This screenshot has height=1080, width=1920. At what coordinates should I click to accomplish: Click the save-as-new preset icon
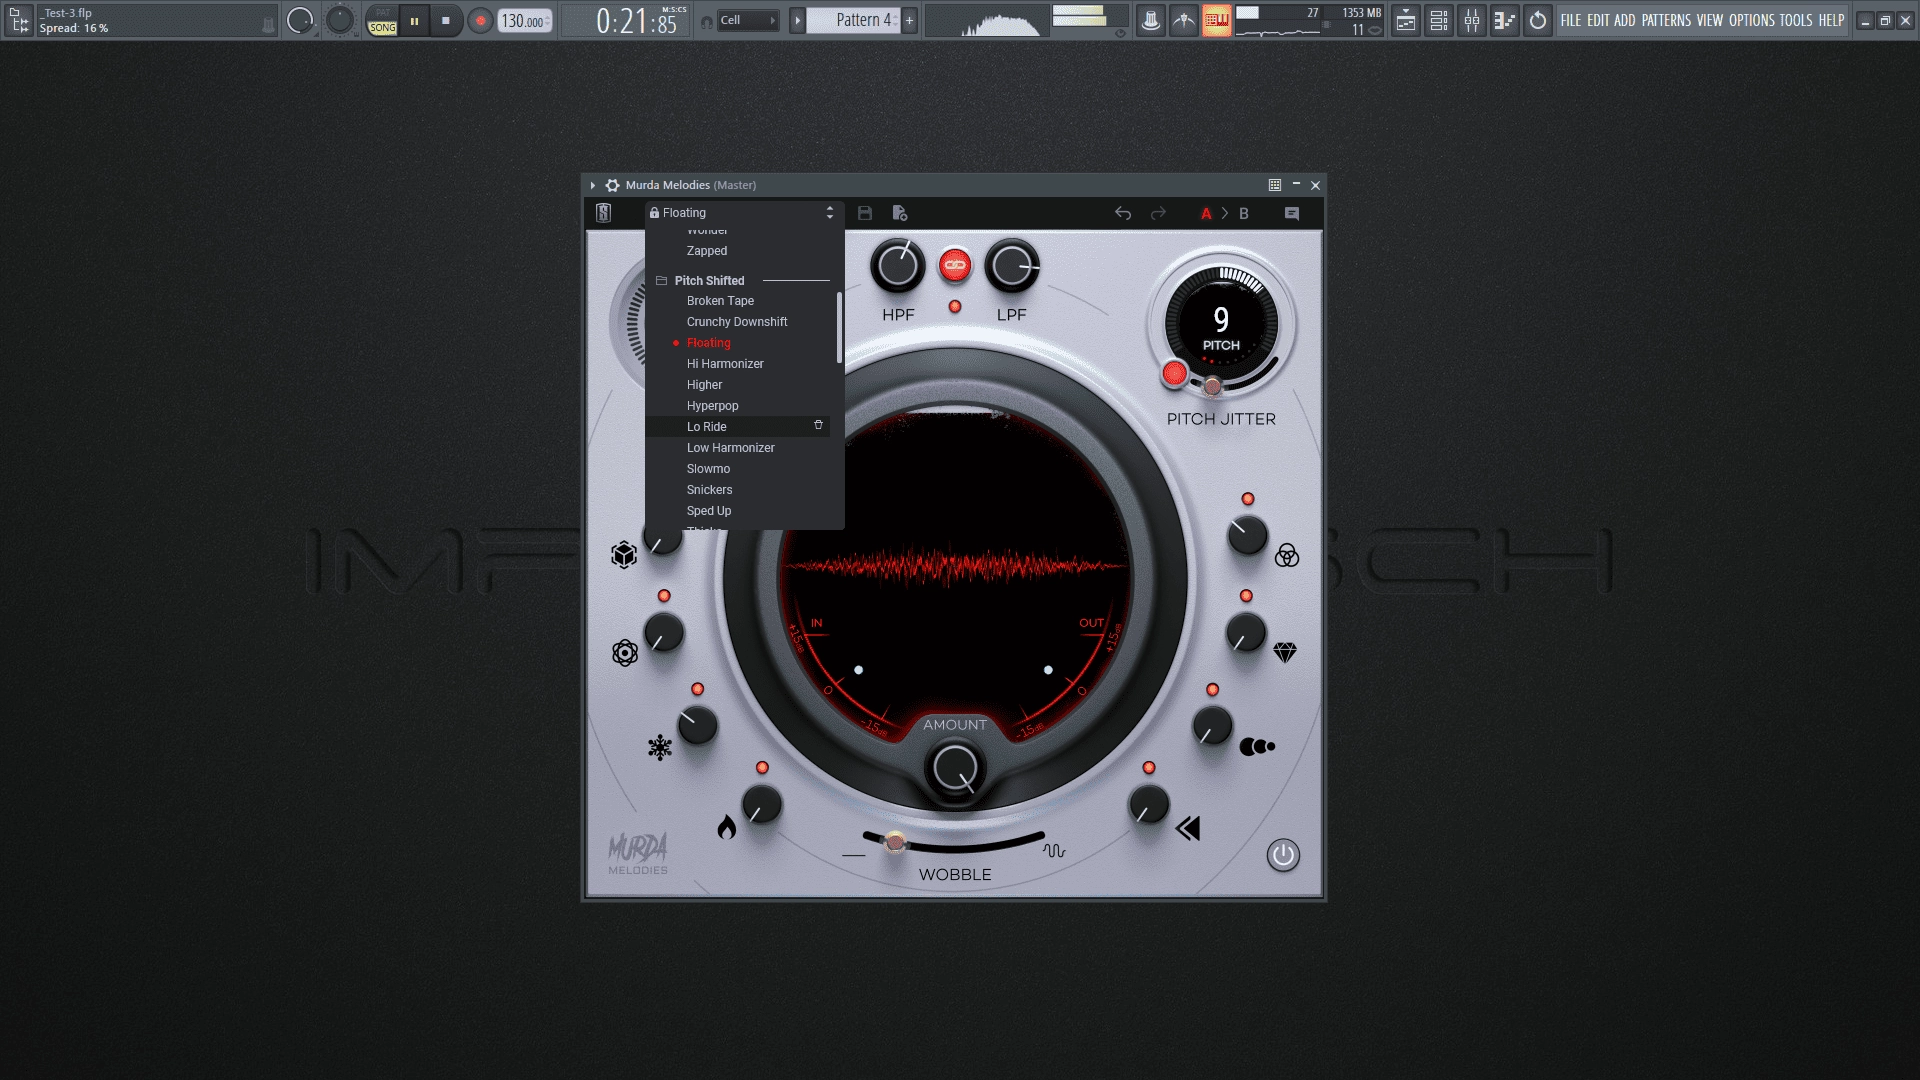pos(900,213)
